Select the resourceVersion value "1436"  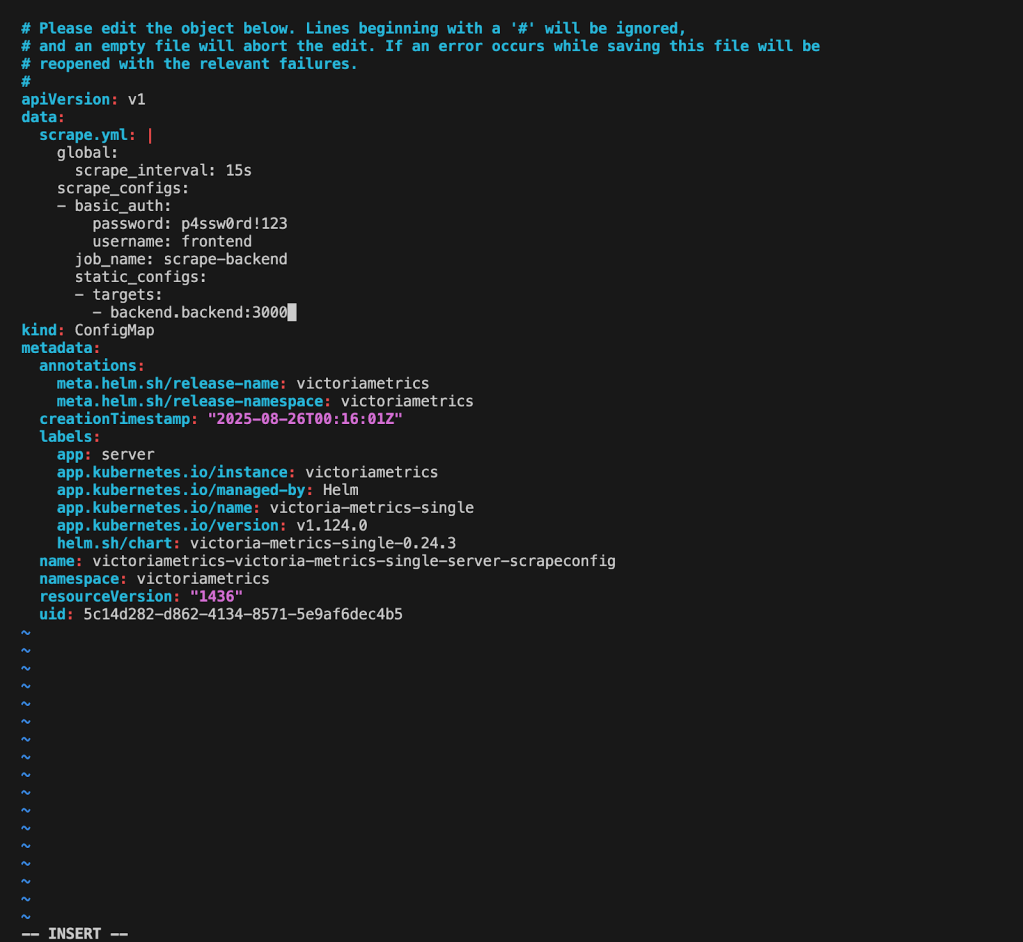(x=217, y=596)
